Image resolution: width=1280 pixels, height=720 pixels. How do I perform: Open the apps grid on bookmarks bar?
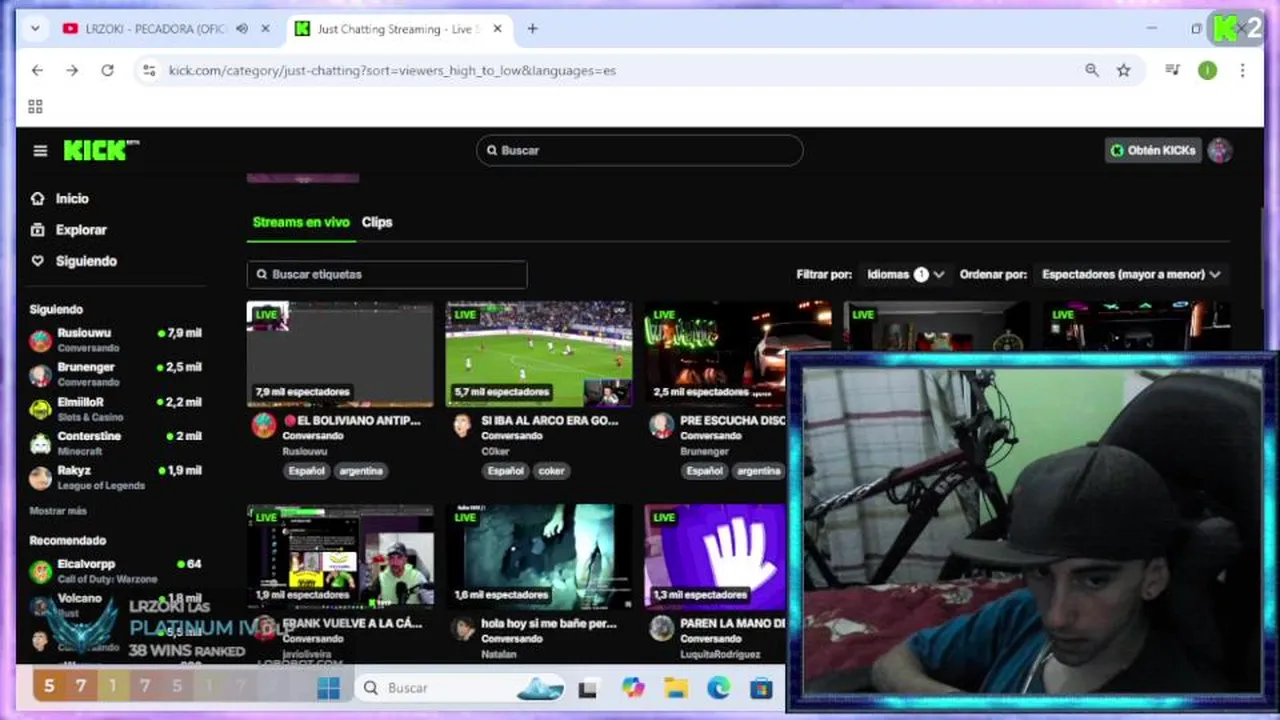[35, 106]
